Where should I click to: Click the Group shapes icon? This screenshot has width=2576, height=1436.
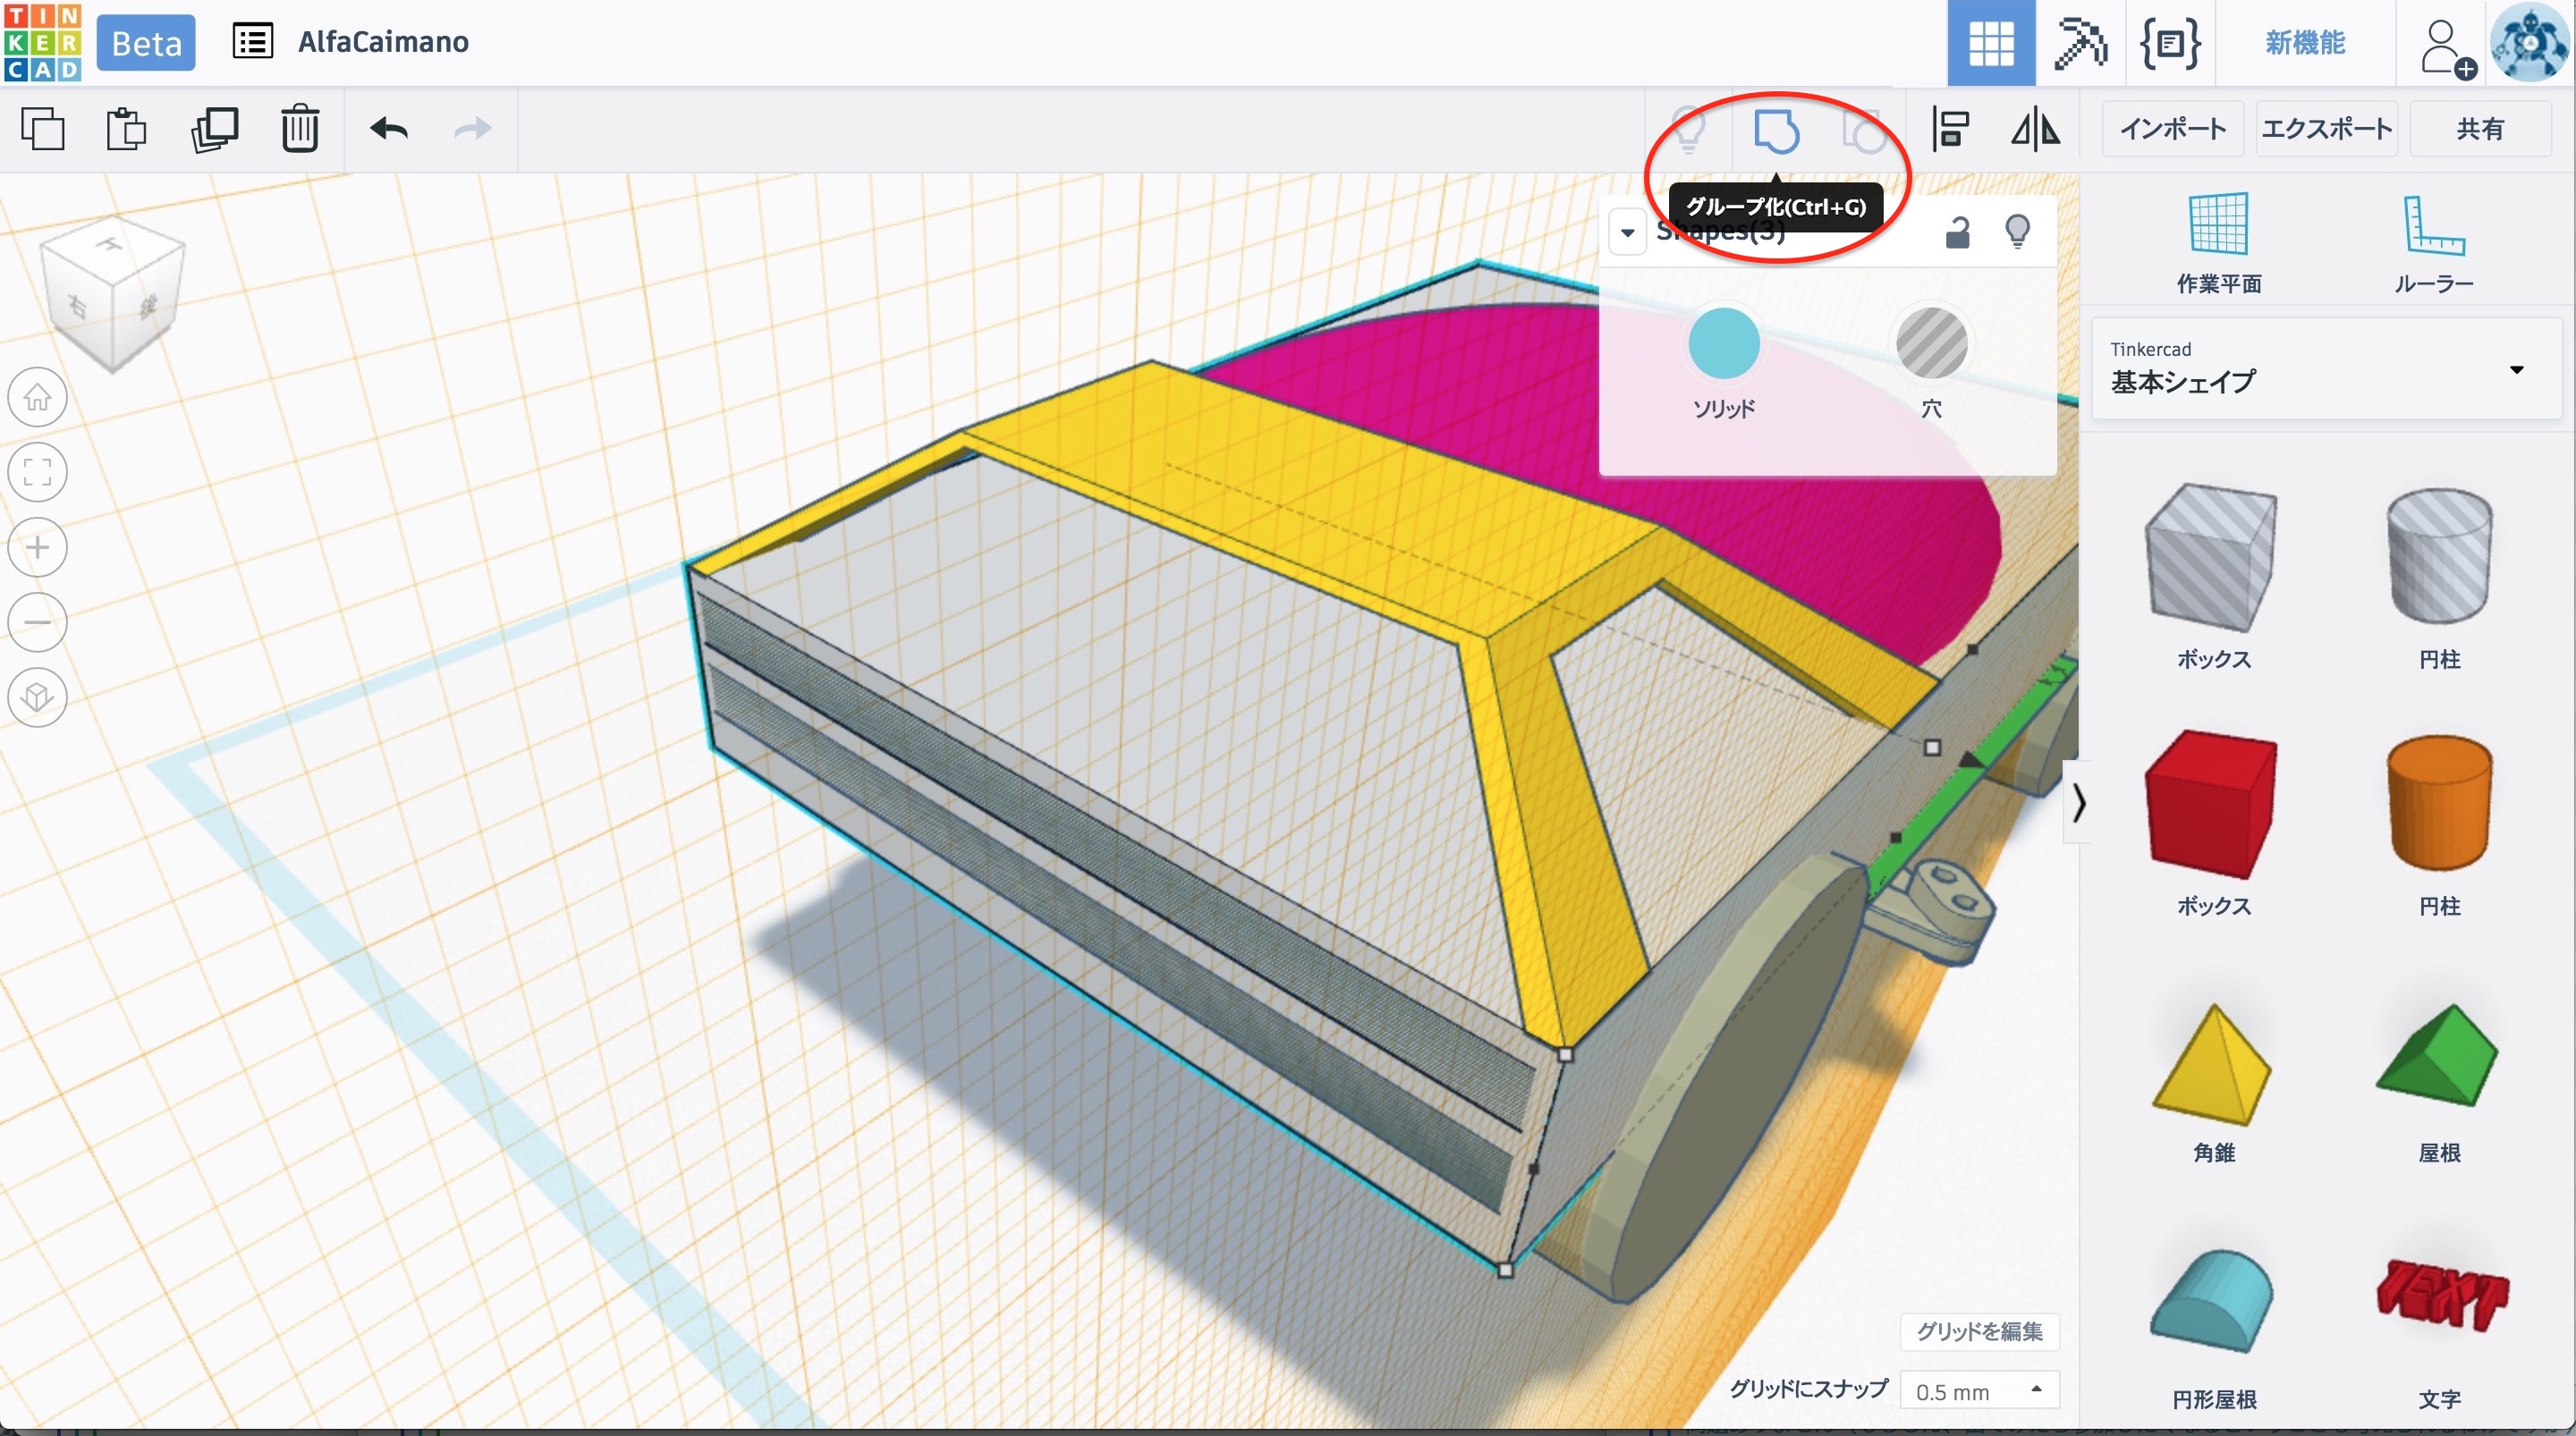(1776, 131)
